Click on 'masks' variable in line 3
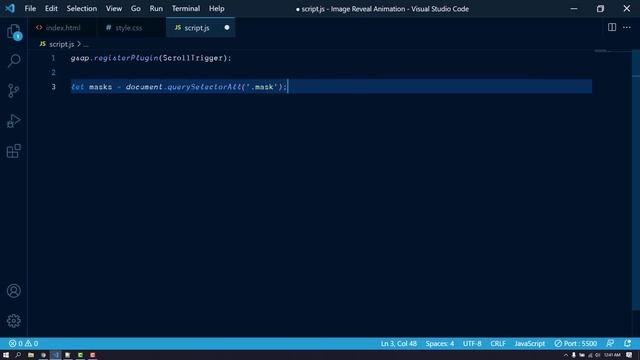The image size is (640, 360). [100, 87]
